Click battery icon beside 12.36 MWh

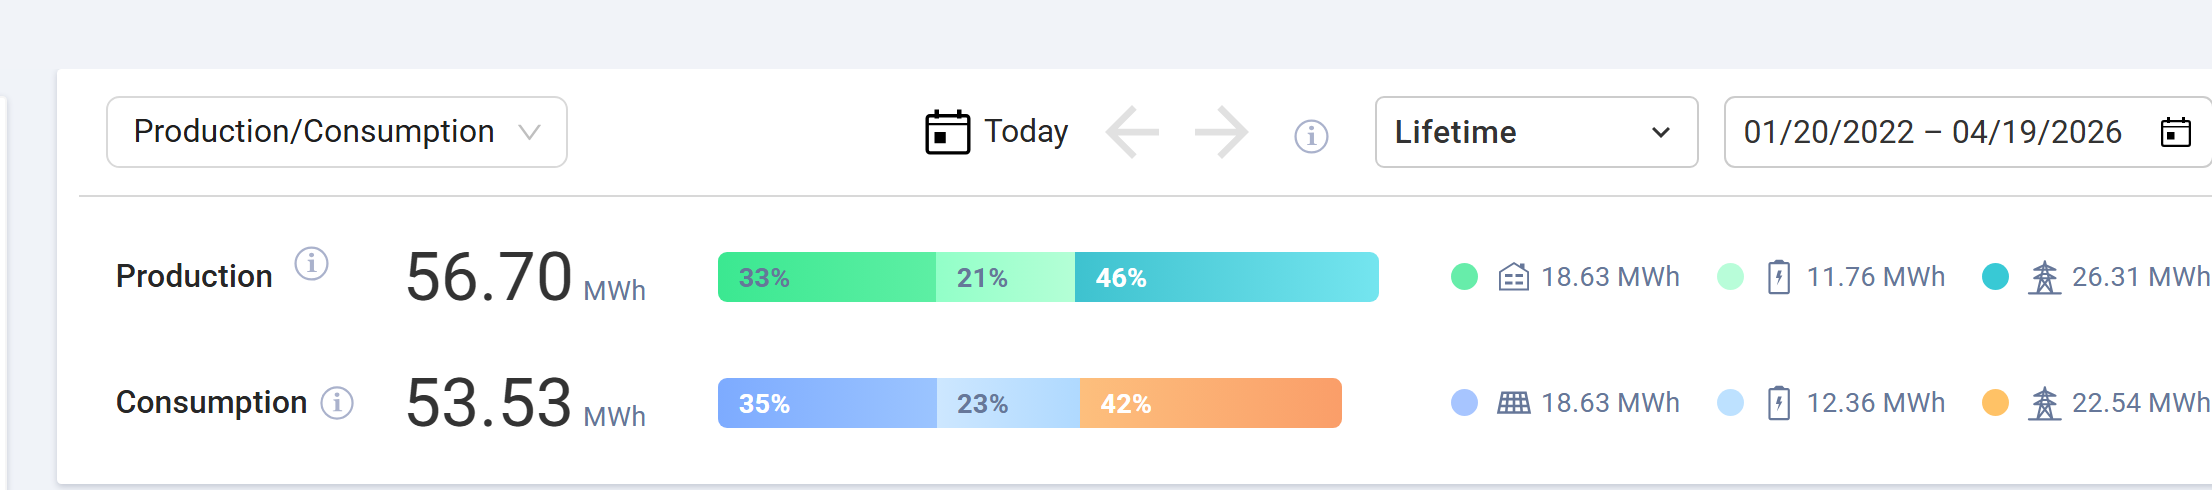1778,403
